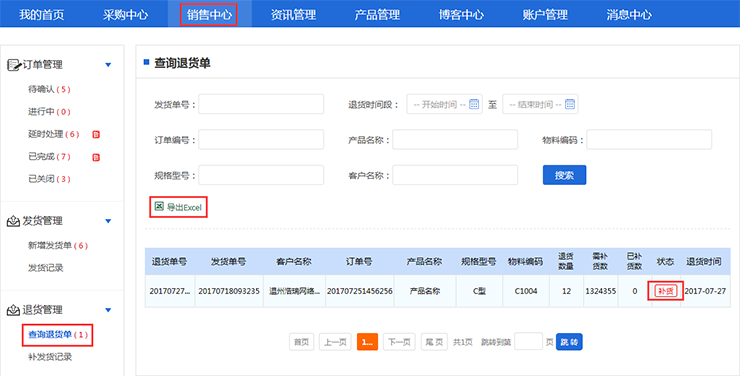Screen dimensions: 740x376
Task: Open 博客中心 tab
Action: point(461,14)
